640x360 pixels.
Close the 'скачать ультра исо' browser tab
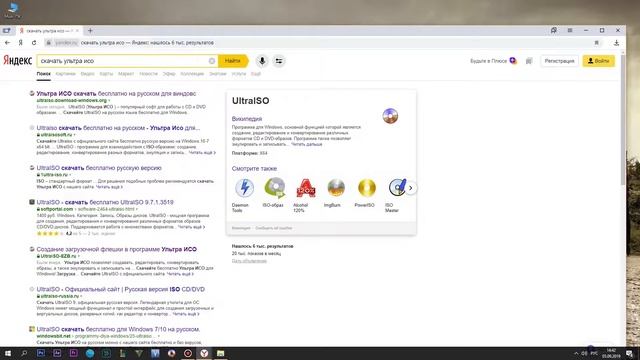(77, 31)
